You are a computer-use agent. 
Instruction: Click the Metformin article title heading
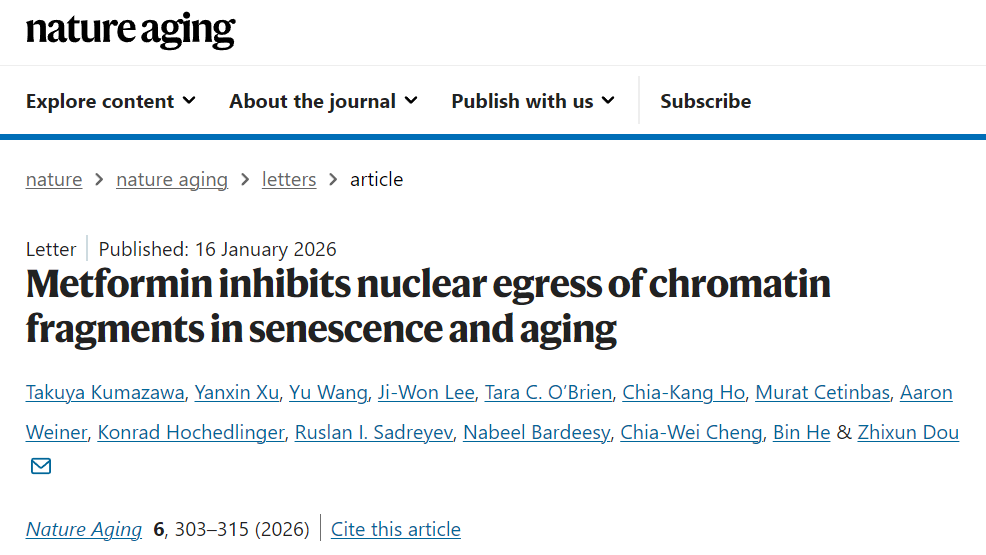(x=428, y=306)
